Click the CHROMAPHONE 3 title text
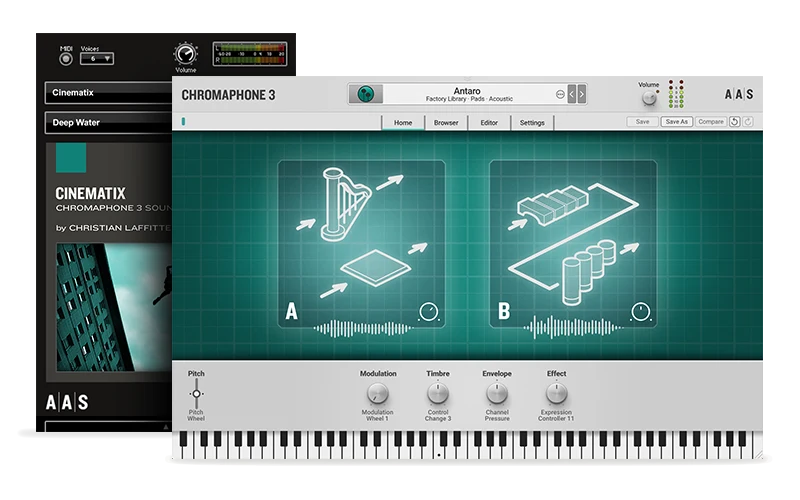Viewport: 800px width, 500px height. pyautogui.click(x=228, y=95)
